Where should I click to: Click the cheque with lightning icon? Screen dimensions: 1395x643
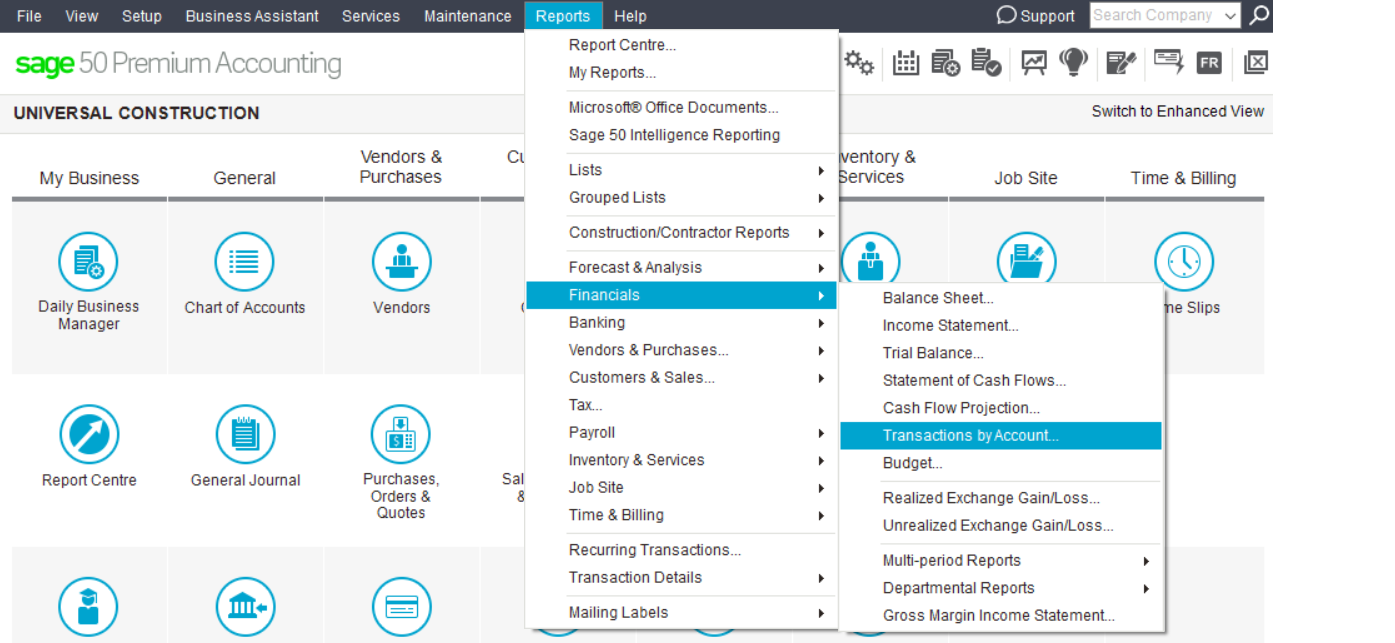click(1168, 63)
